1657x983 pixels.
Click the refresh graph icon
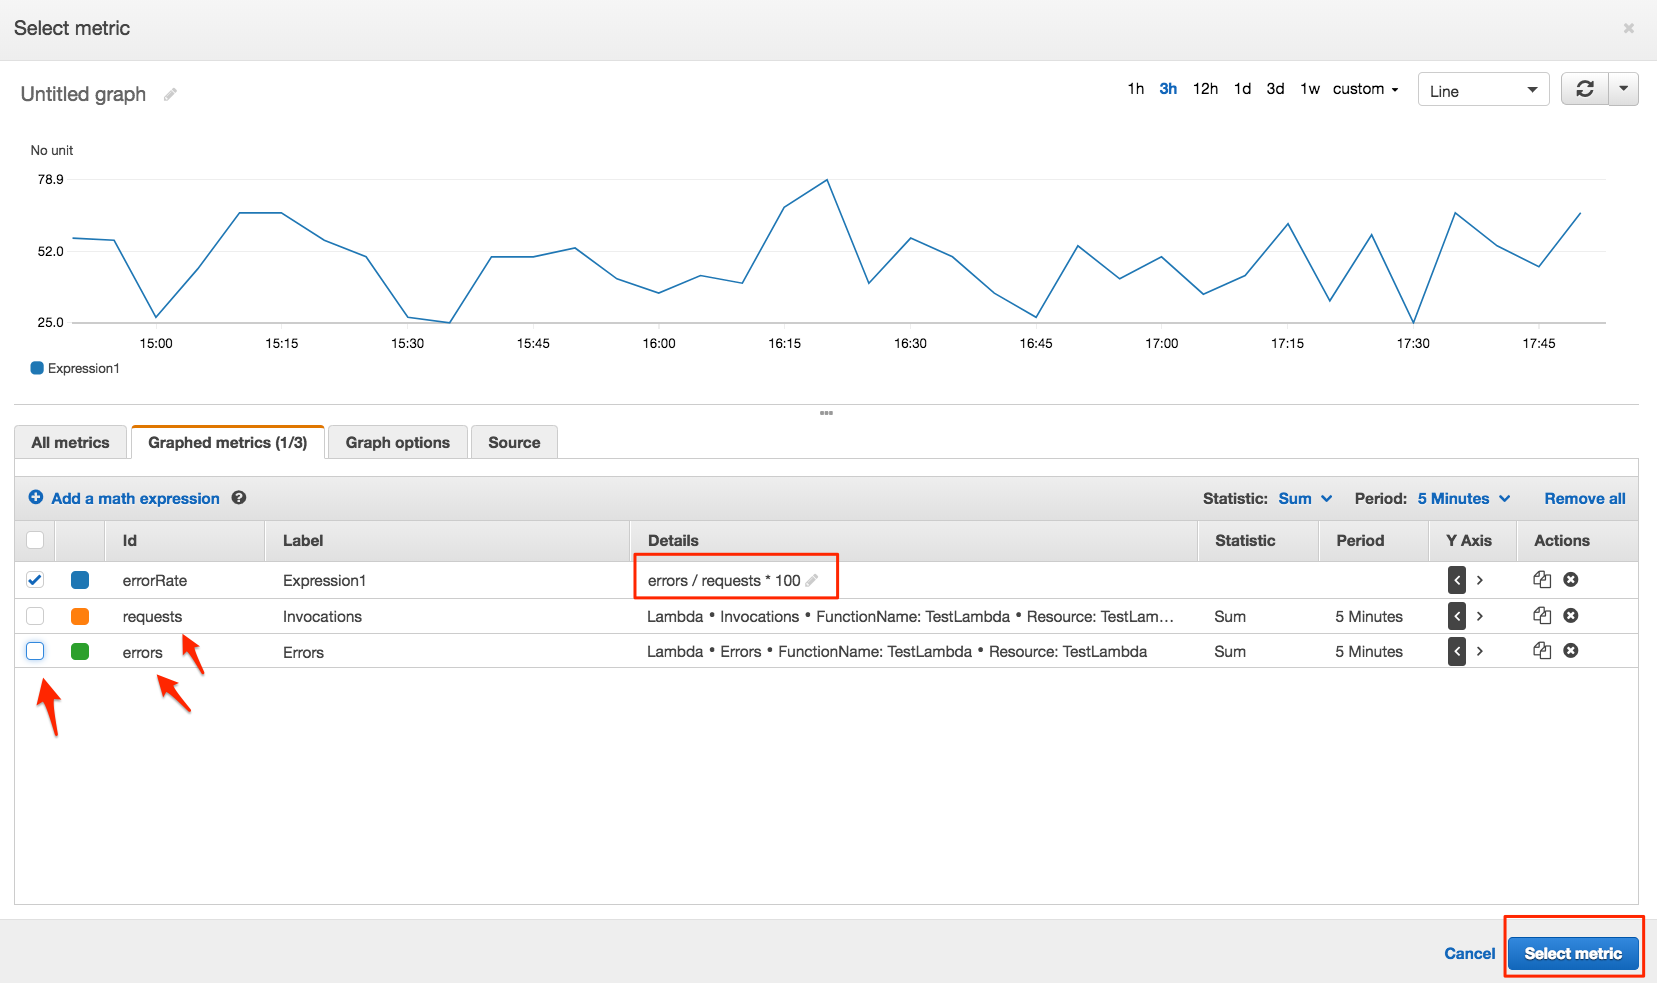point(1585,89)
